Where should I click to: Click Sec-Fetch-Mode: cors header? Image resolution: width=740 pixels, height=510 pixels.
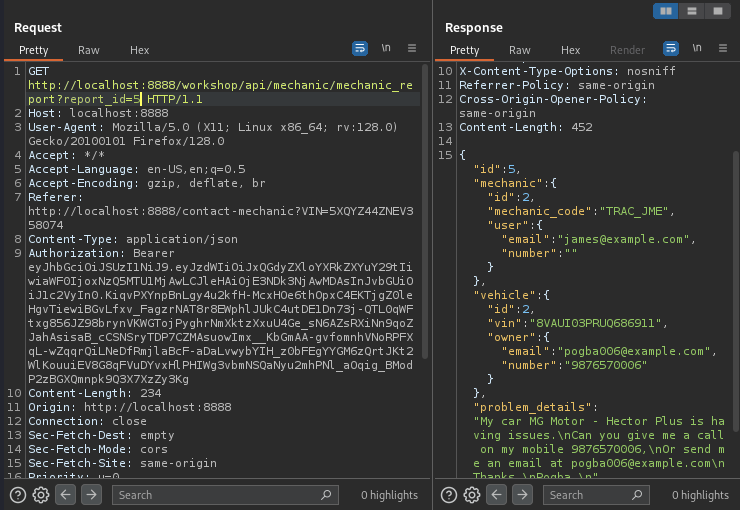click(x=98, y=449)
